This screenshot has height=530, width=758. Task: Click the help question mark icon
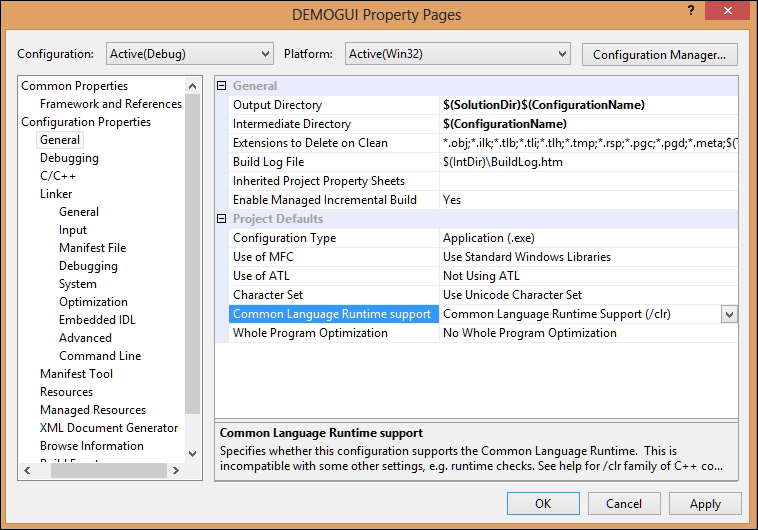click(x=691, y=11)
